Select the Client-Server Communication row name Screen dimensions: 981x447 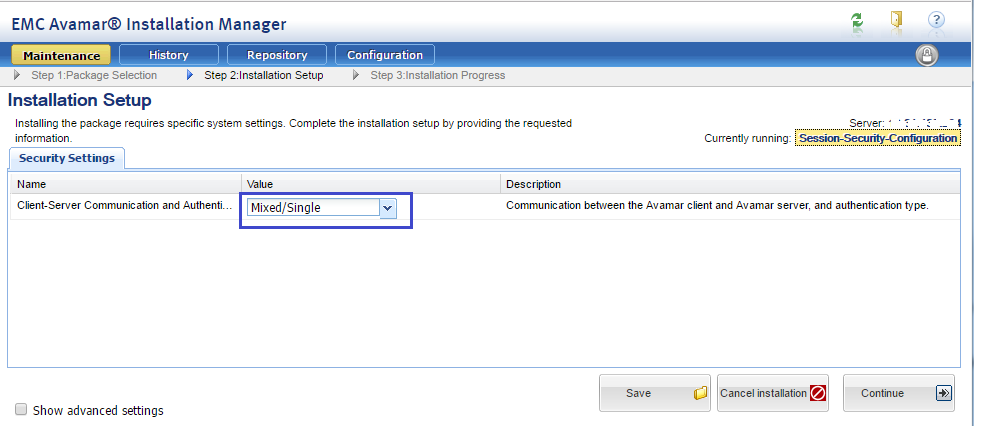(x=124, y=206)
